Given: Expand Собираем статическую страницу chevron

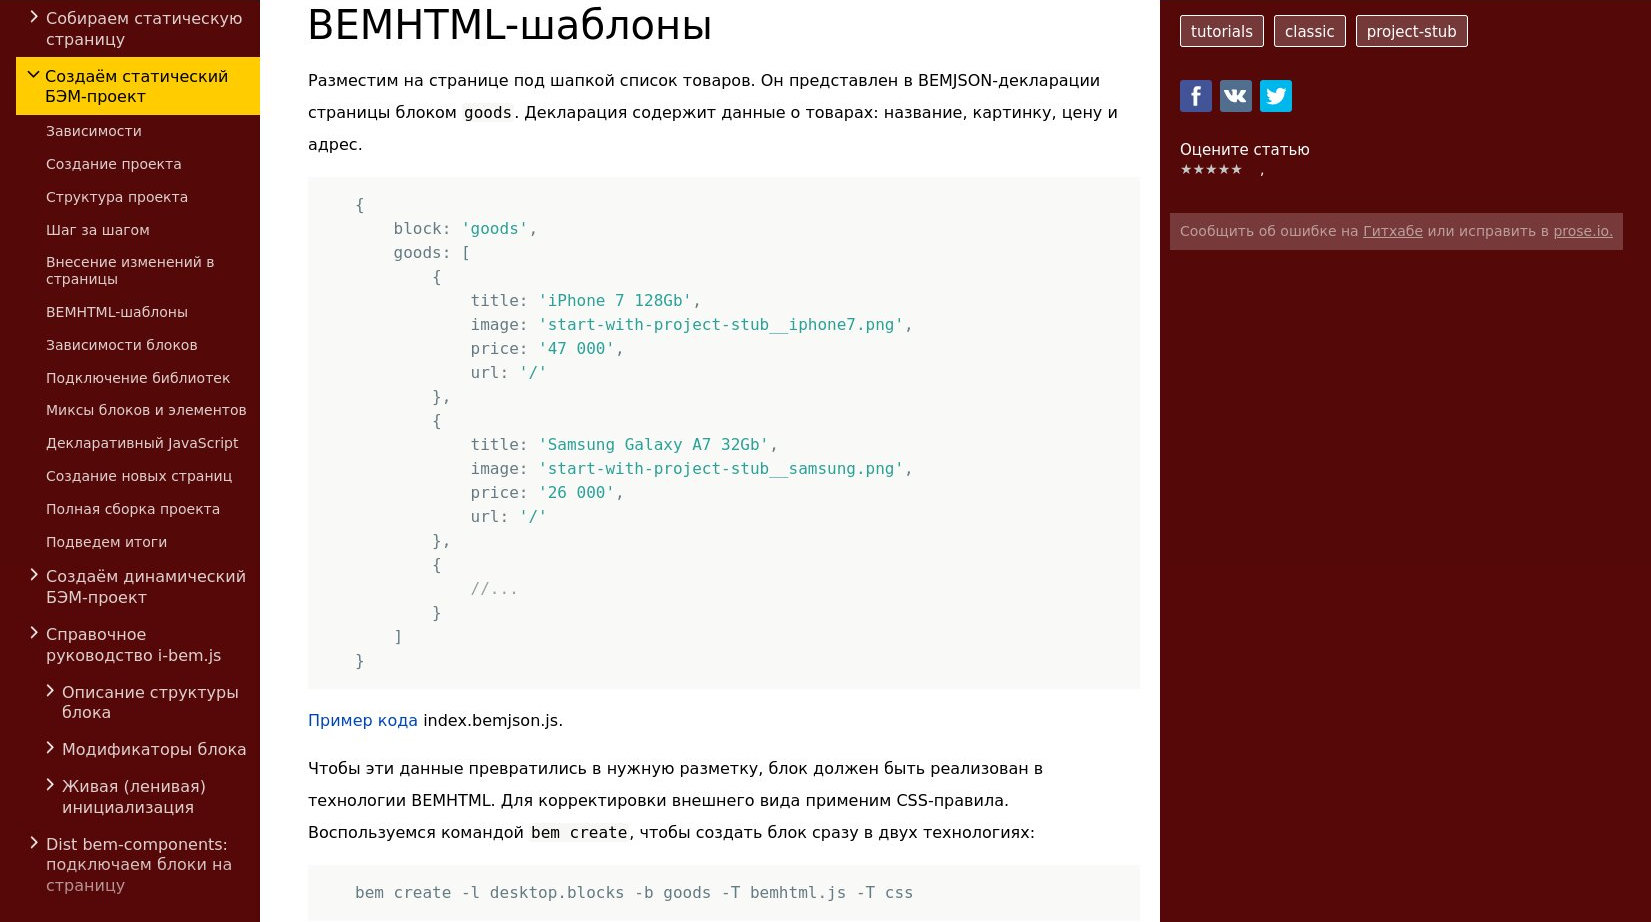Looking at the screenshot, I should 34,17.
